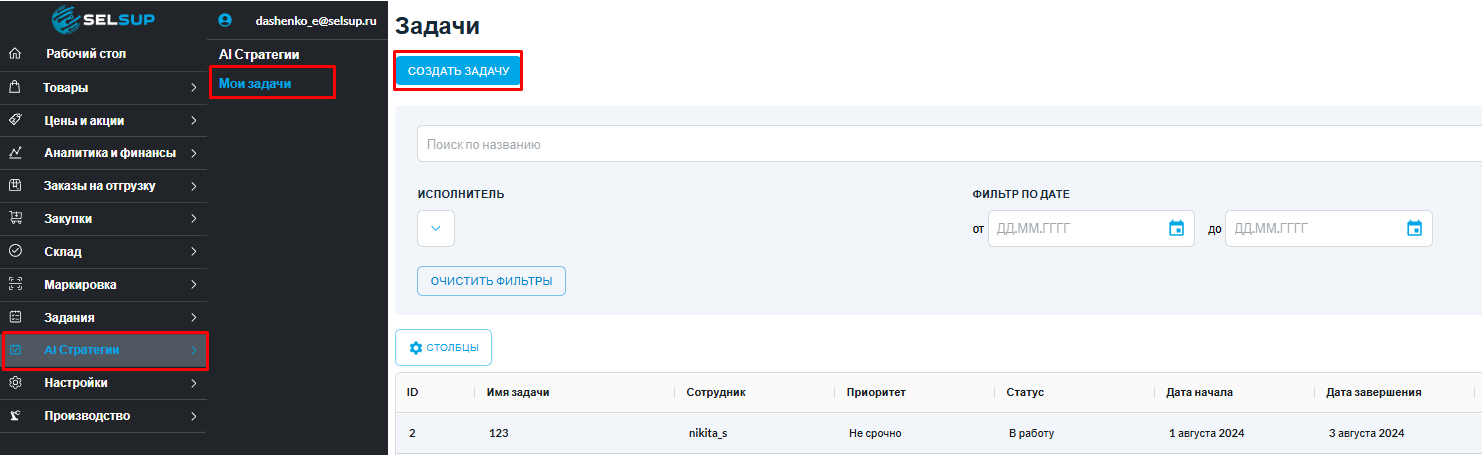This screenshot has height=455, width=1482.
Task: Open the calendar picker for end date
Action: pos(1414,228)
